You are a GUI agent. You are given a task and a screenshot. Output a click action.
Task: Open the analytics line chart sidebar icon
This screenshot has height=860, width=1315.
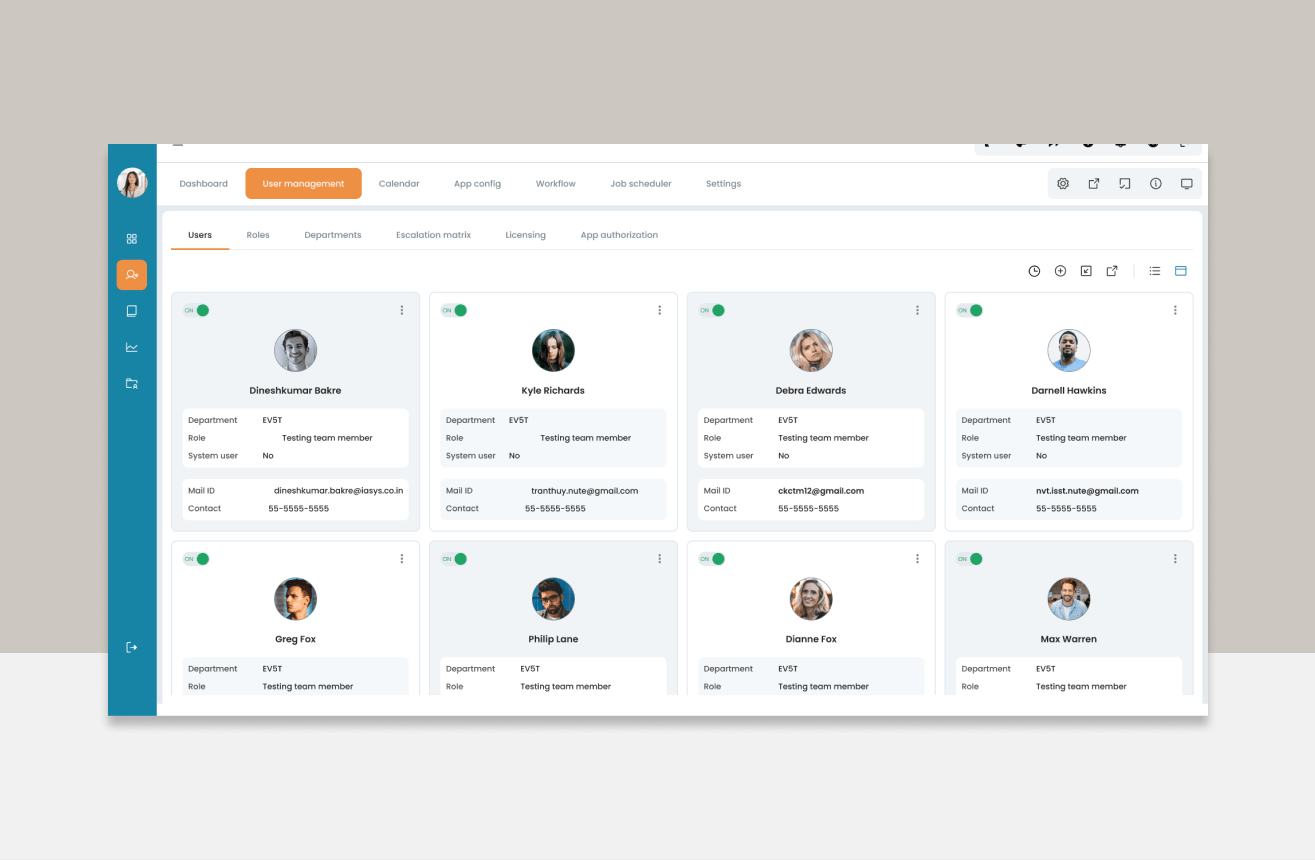coord(131,348)
